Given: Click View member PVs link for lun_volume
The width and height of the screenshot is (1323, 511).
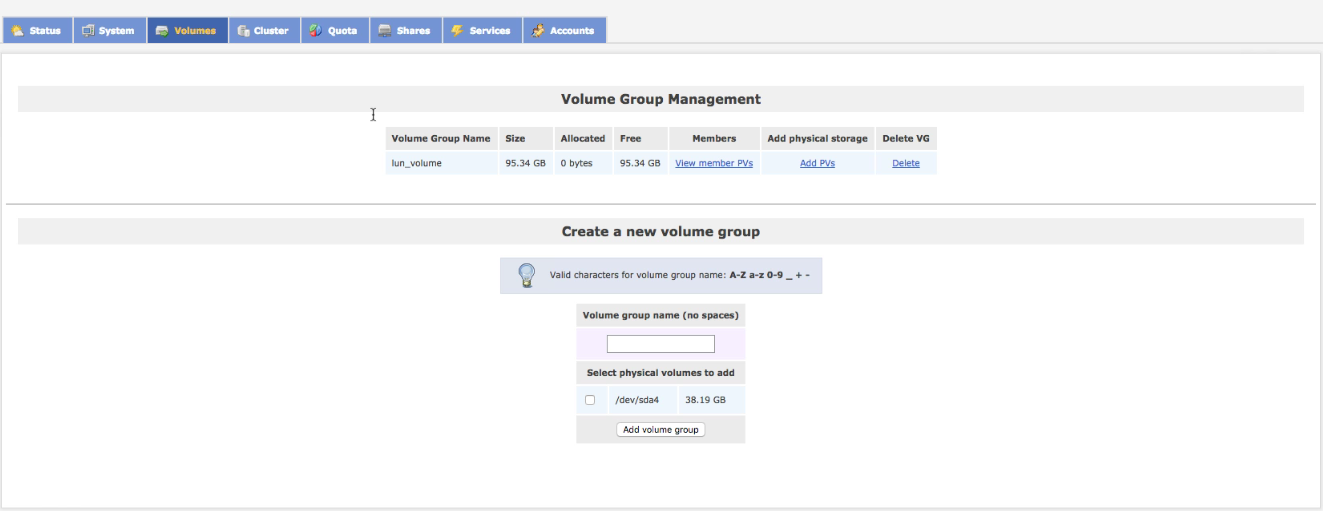Looking at the screenshot, I should pyautogui.click(x=714, y=163).
